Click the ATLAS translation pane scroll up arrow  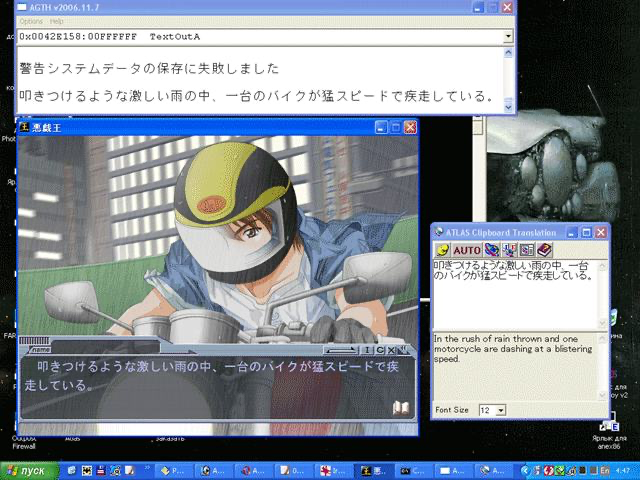pyautogui.click(x=603, y=339)
